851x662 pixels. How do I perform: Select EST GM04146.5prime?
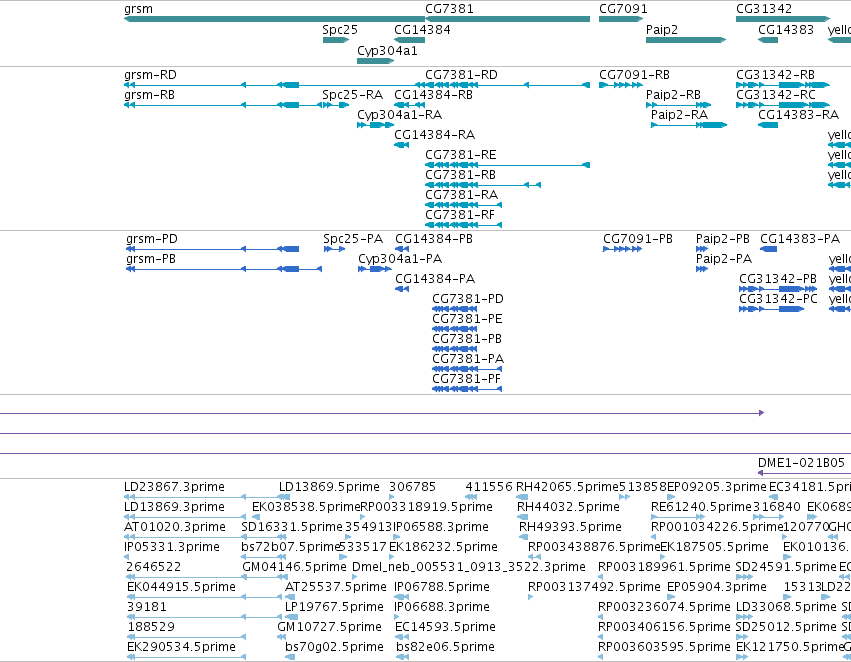pos(294,567)
